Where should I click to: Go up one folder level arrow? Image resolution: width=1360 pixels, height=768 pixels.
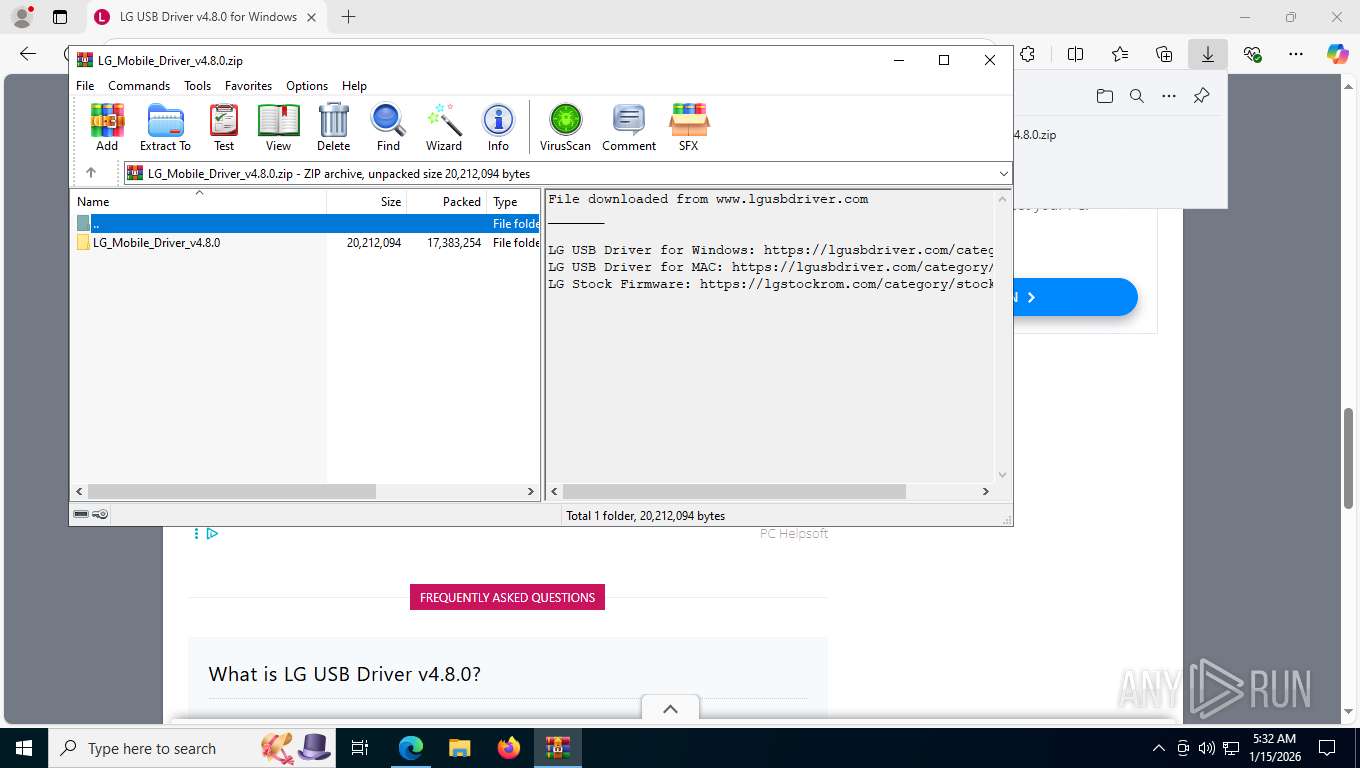pos(91,173)
